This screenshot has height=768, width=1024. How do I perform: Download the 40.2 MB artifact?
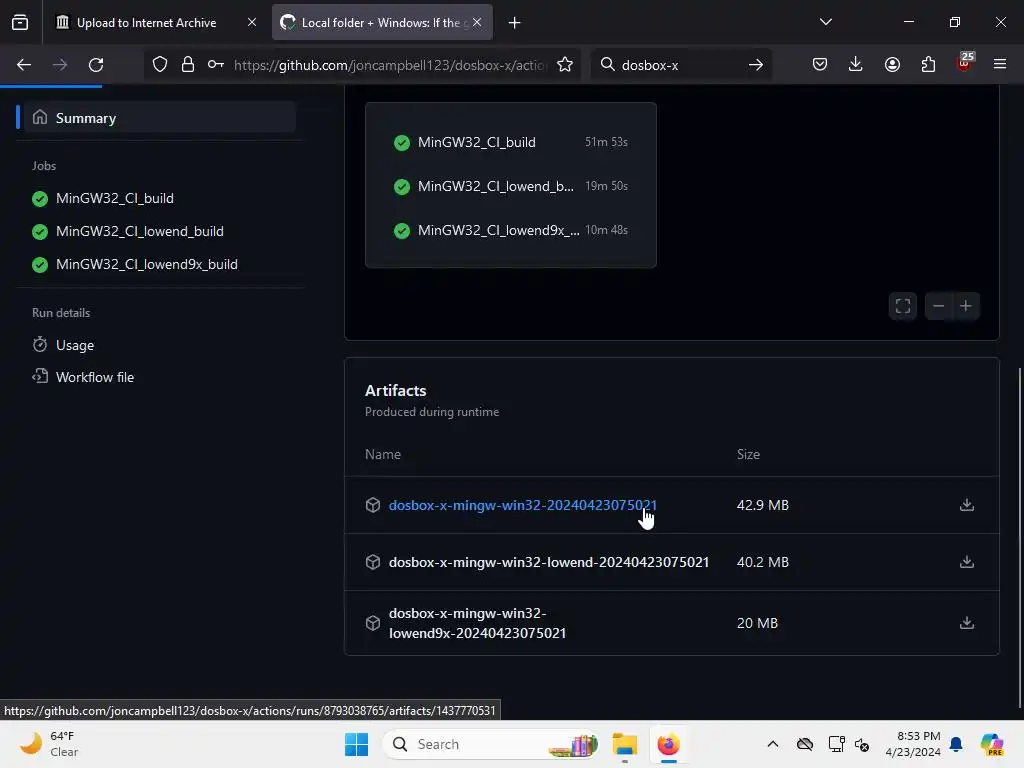pyautogui.click(x=967, y=562)
